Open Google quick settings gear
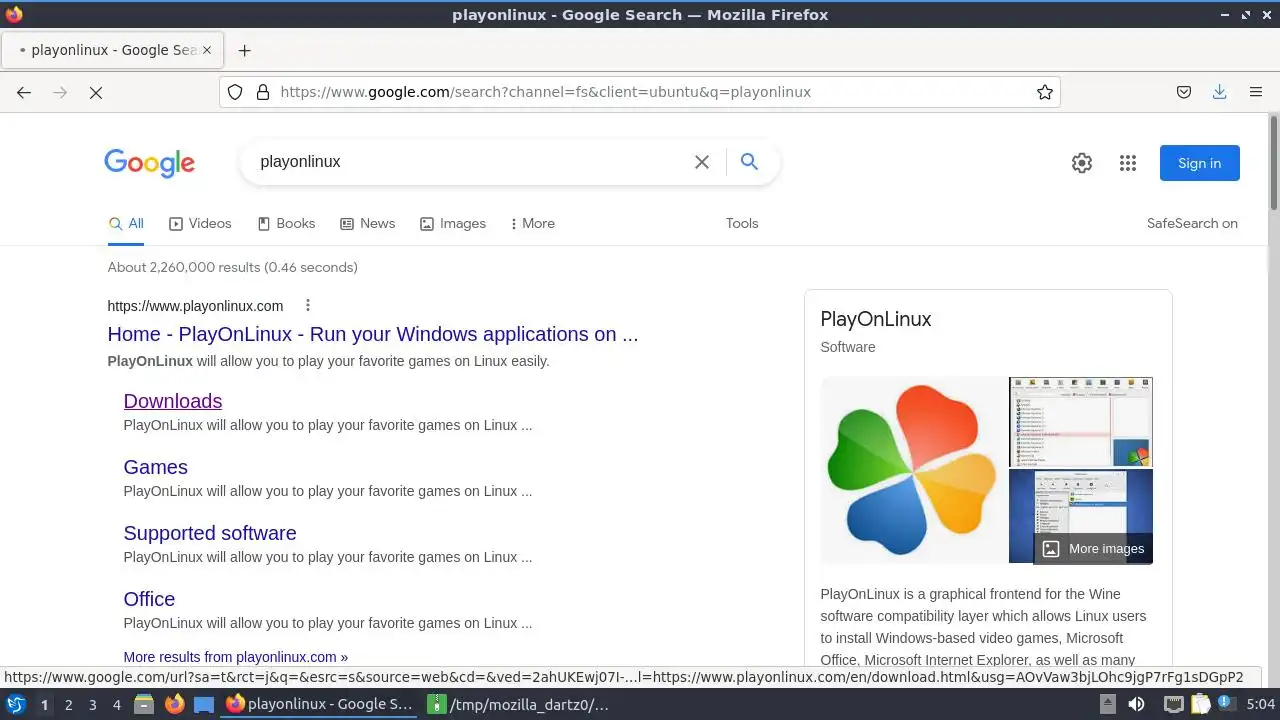 click(x=1082, y=163)
